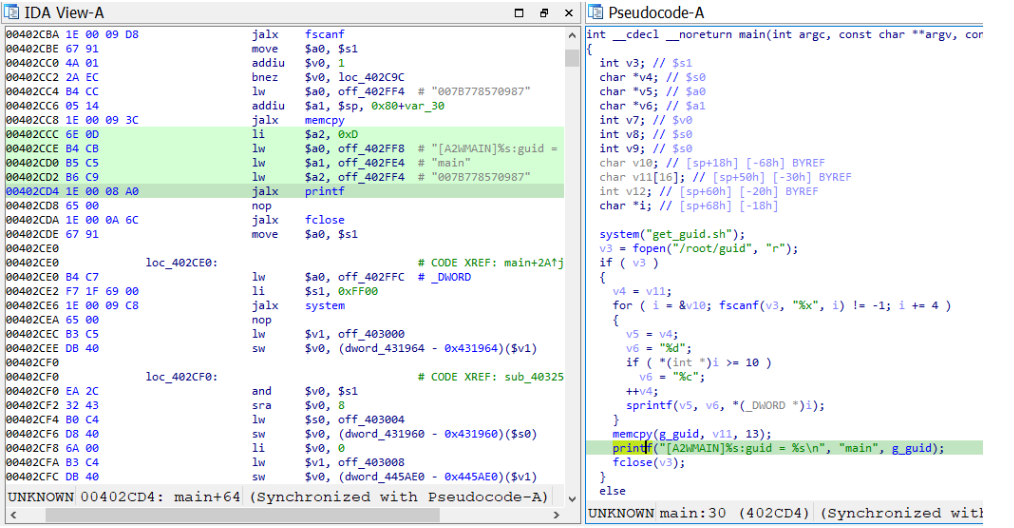Click the "int v8" declaration line

(x=645, y=134)
